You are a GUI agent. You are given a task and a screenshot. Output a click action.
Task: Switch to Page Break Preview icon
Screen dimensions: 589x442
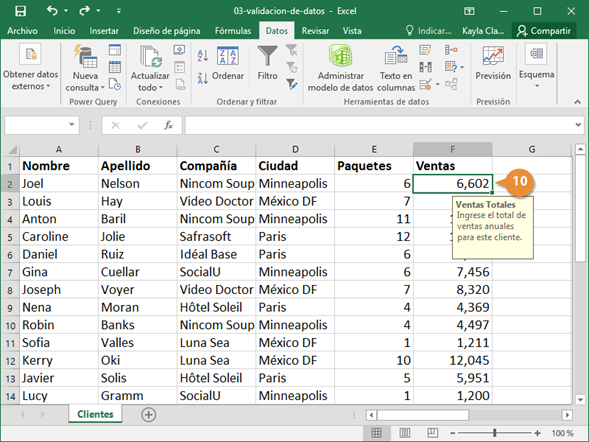(x=432, y=433)
